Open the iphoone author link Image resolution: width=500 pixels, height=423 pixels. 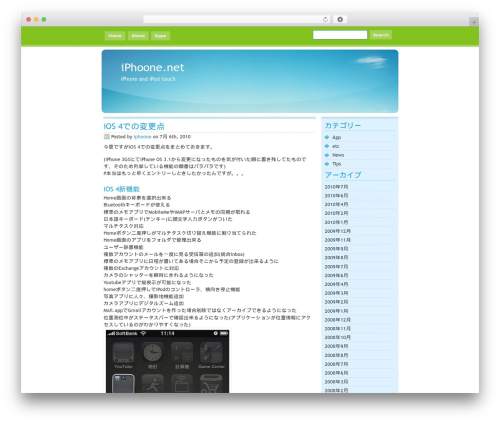tap(142, 137)
